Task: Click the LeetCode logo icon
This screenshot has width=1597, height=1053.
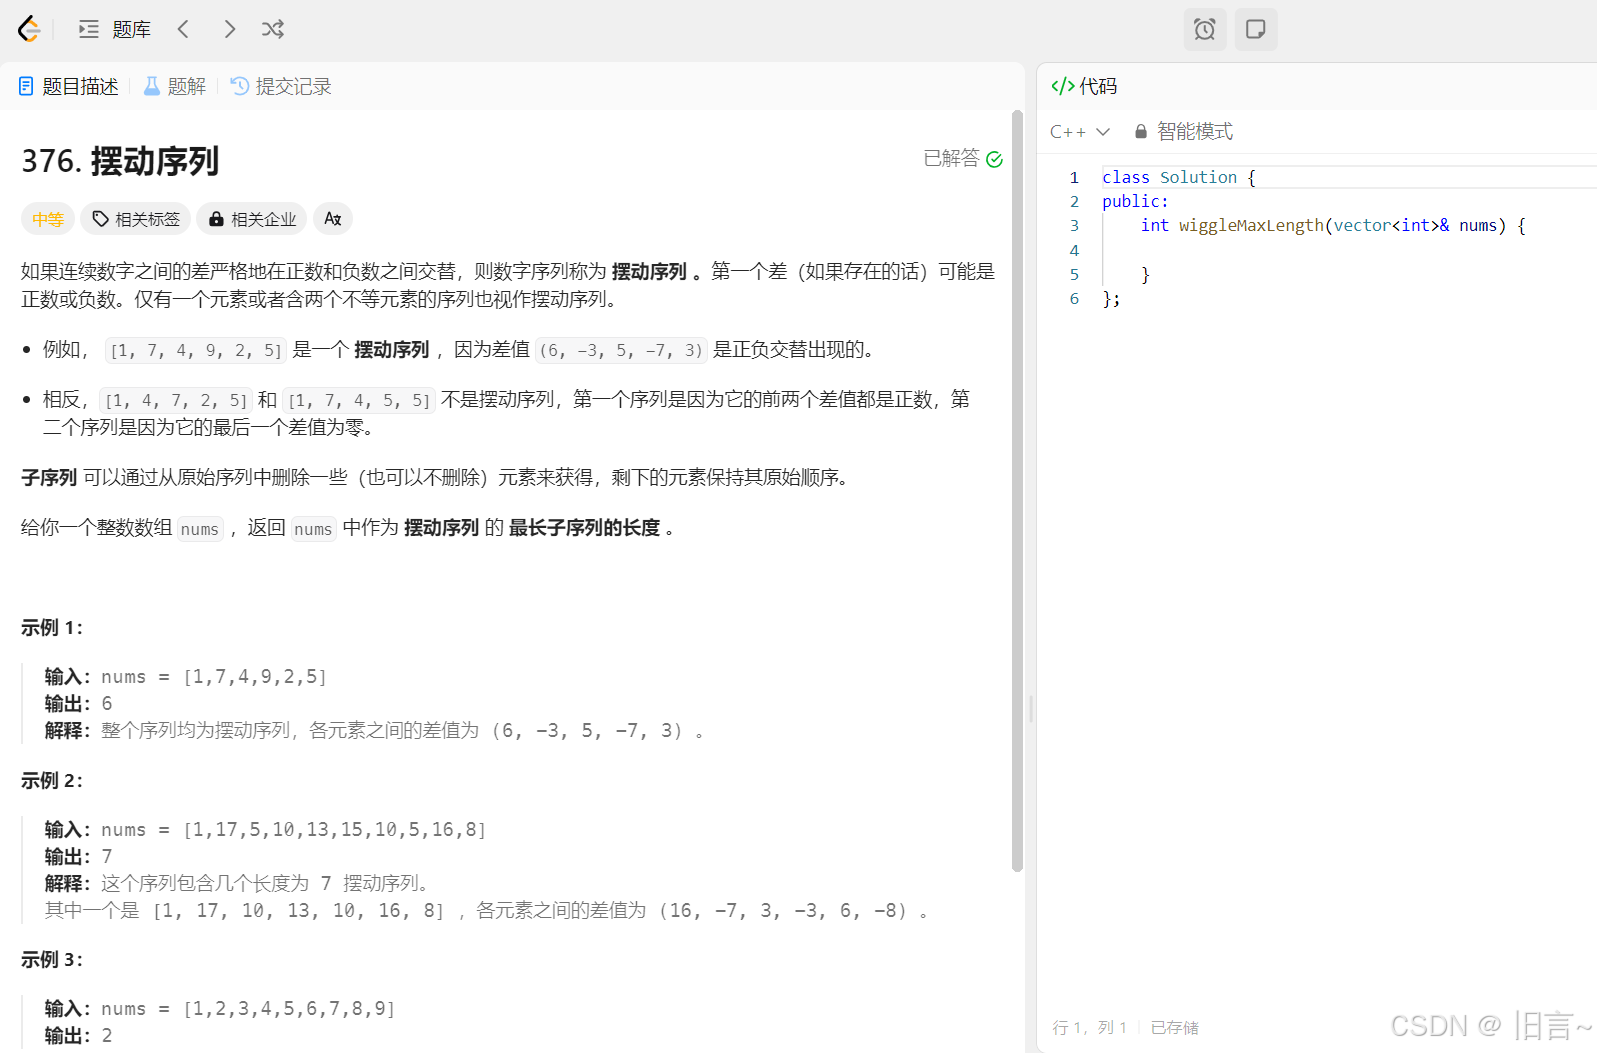Action: click(29, 29)
